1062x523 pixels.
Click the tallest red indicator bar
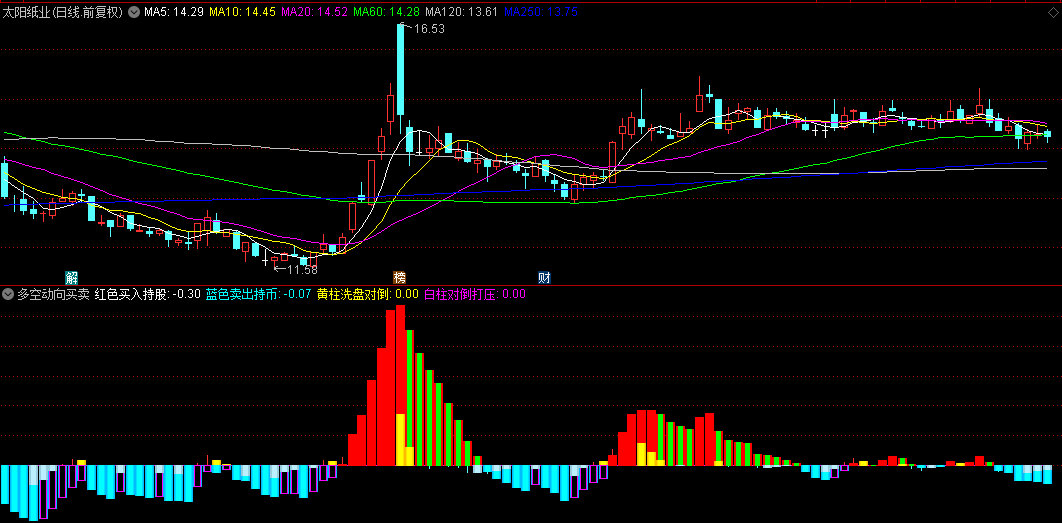[x=400, y=385]
